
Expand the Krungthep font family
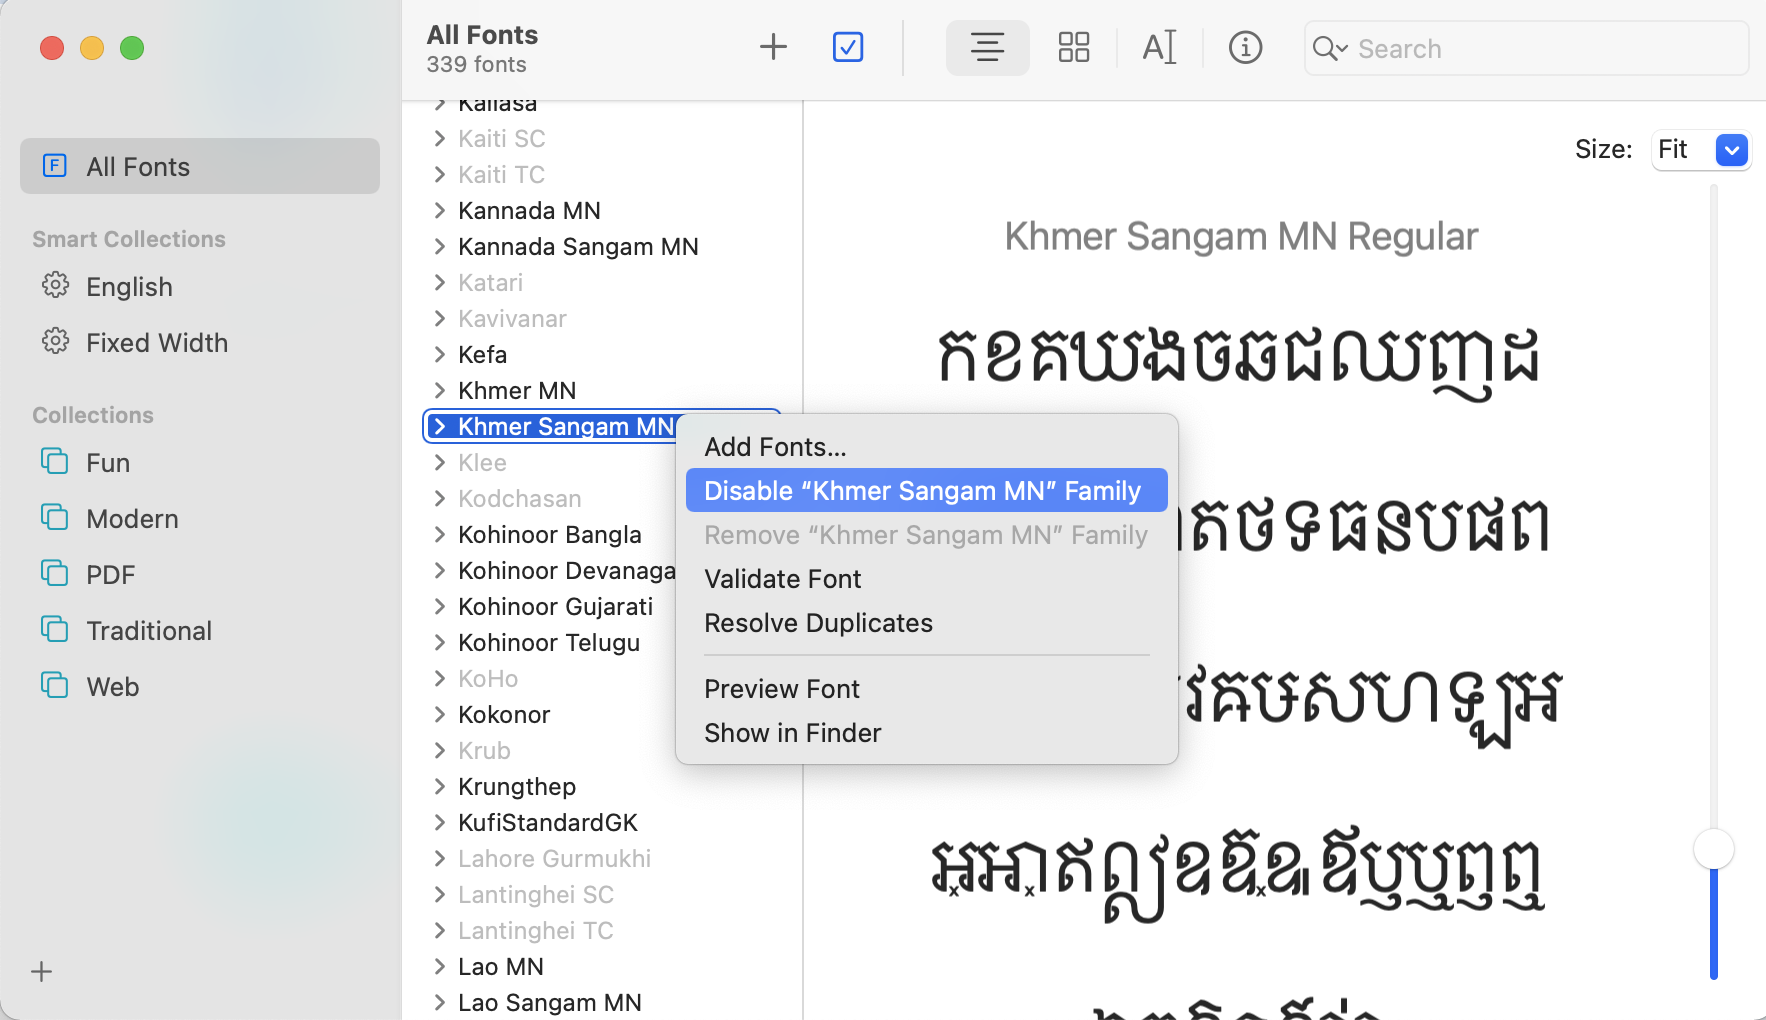(439, 787)
